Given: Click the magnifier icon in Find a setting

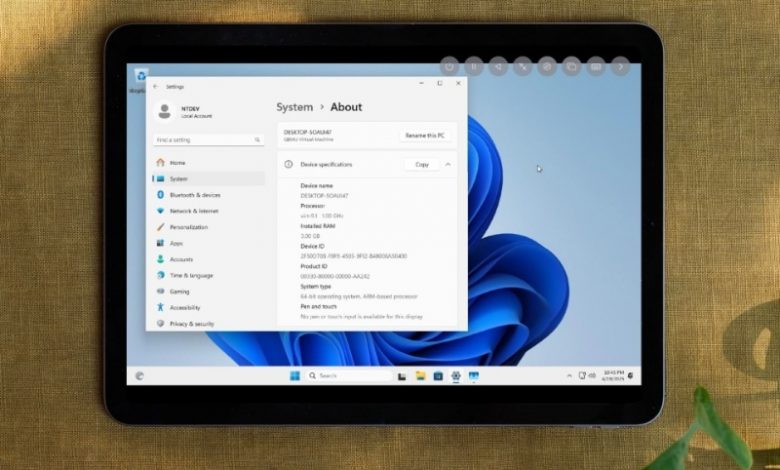Looking at the screenshot, I should tap(257, 140).
